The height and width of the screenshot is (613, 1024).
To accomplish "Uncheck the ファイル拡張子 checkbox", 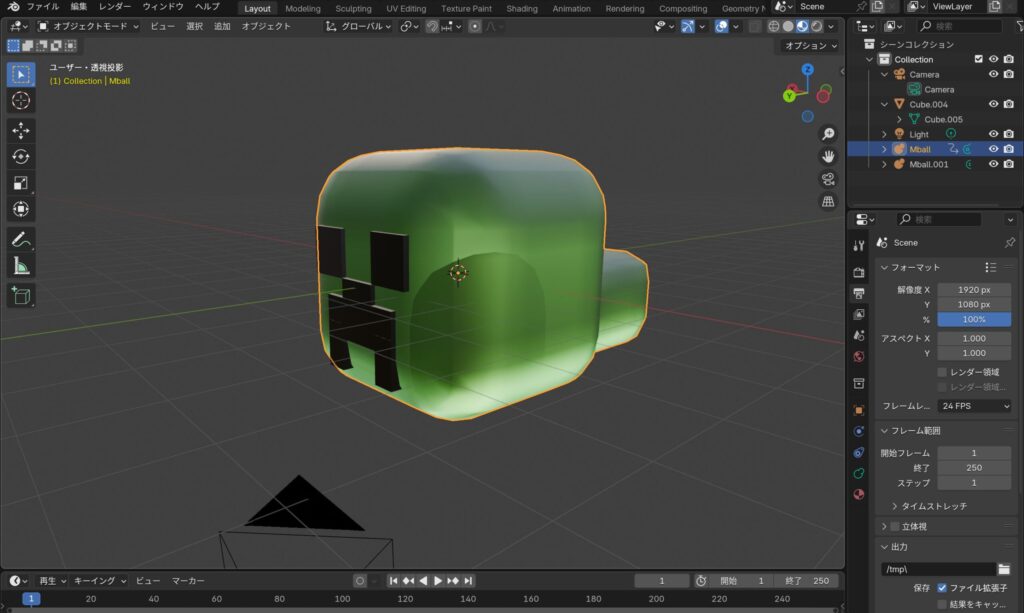I will click(x=942, y=588).
